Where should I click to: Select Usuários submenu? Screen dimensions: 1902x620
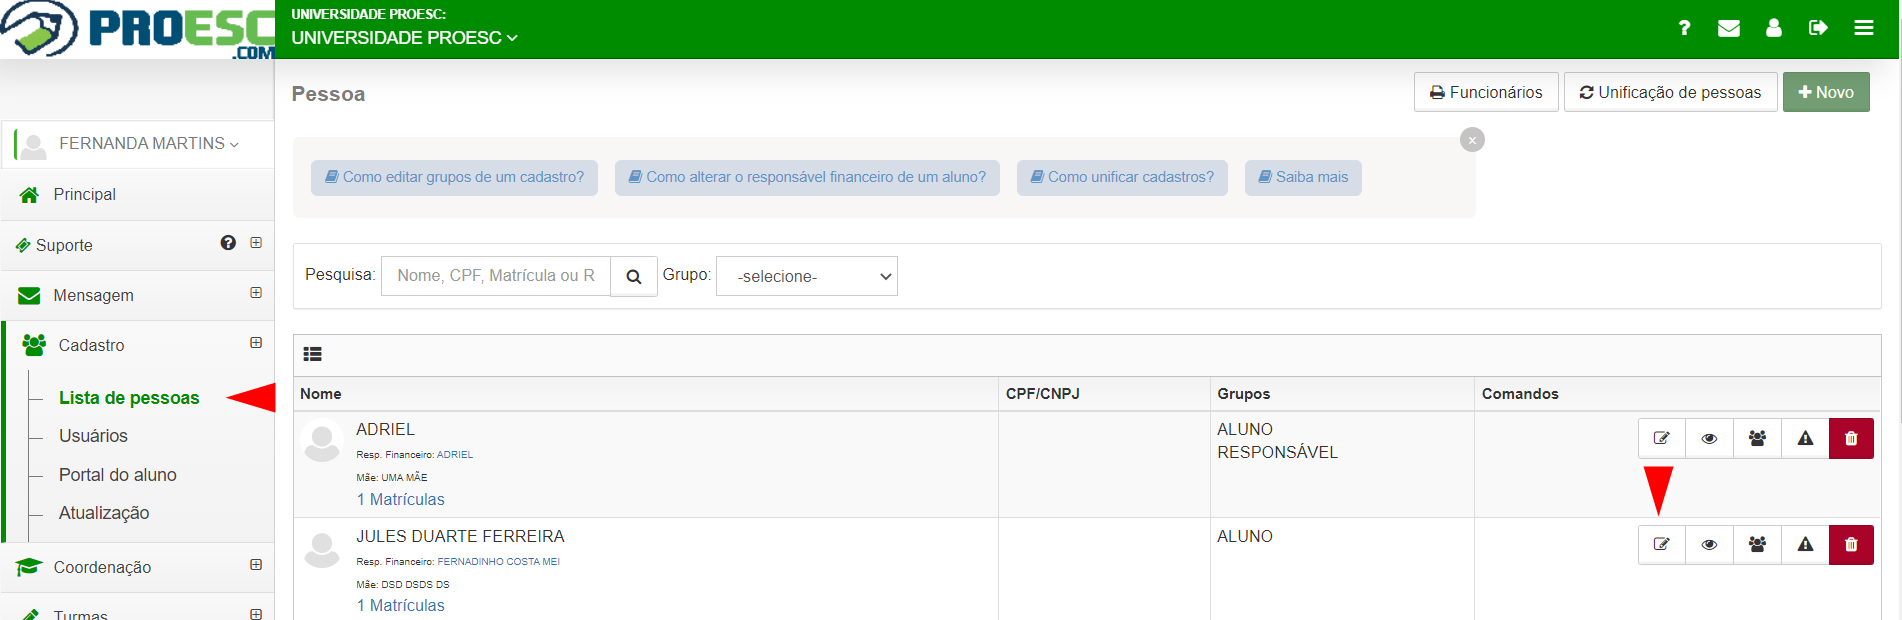[93, 436]
